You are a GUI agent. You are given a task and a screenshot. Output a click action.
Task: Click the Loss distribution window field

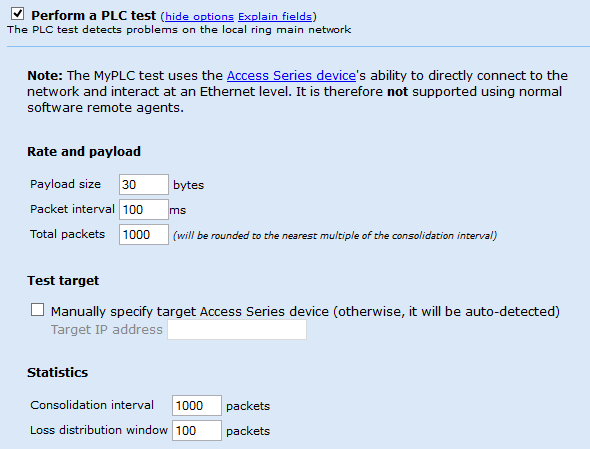tap(197, 431)
